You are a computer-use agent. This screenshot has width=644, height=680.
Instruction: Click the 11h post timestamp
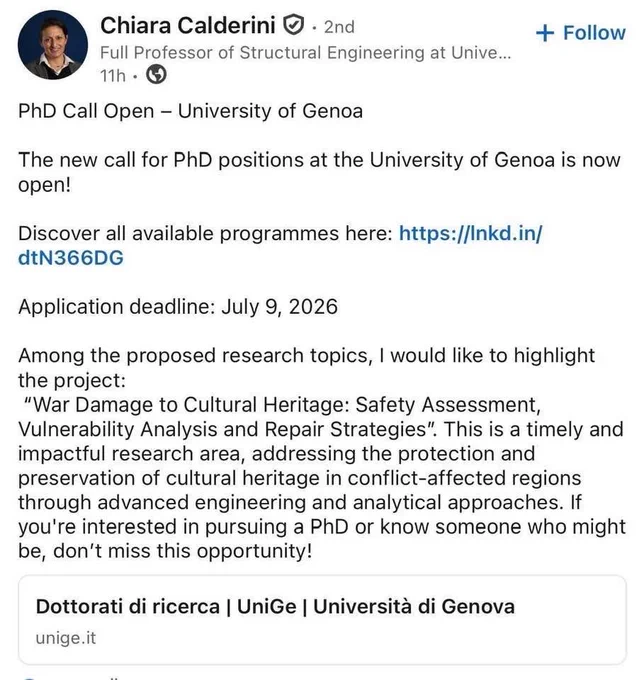(x=113, y=76)
